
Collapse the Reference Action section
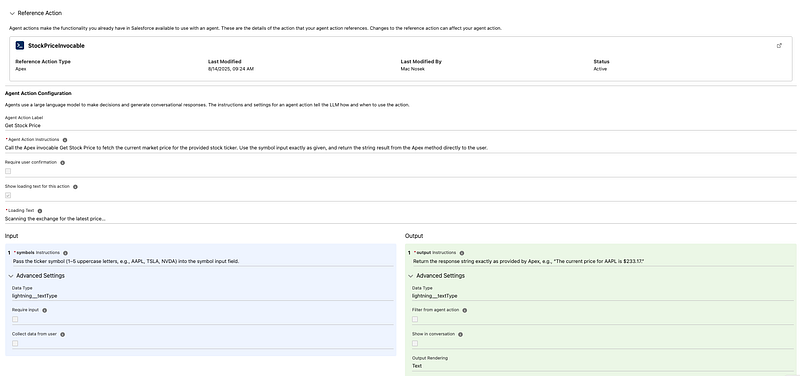(12, 13)
